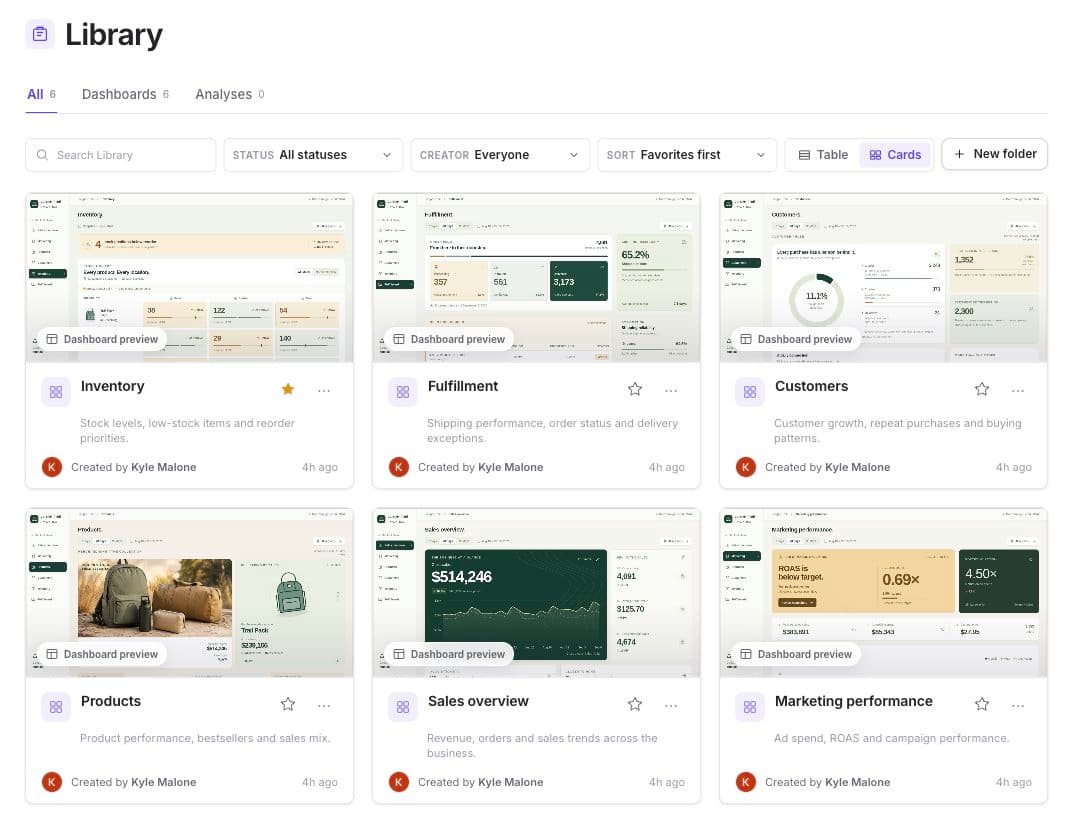
Task: Open the more options menu for Sales overview
Action: click(671, 705)
